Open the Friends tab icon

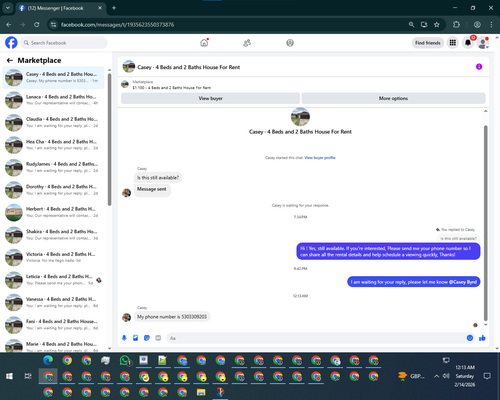click(247, 43)
